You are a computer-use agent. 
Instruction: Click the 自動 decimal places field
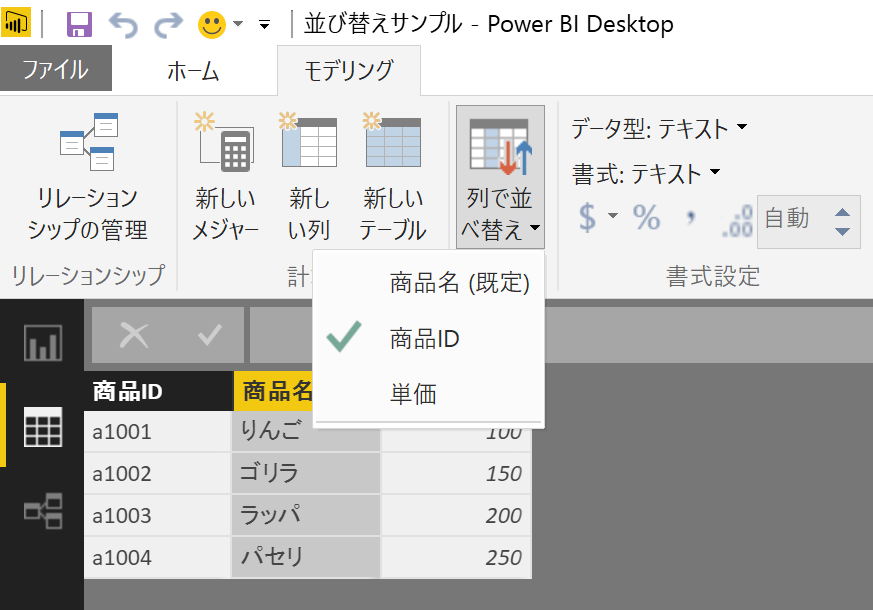tap(794, 221)
